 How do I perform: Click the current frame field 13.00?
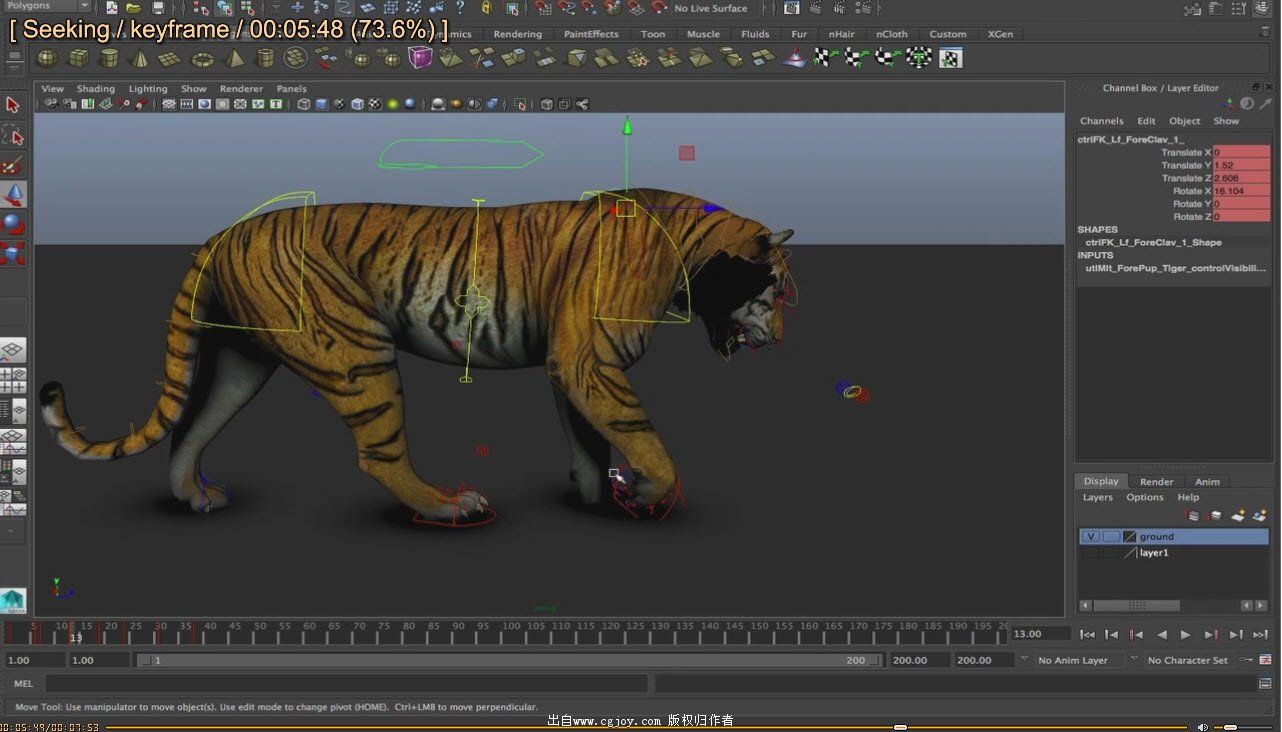pyautogui.click(x=1039, y=634)
